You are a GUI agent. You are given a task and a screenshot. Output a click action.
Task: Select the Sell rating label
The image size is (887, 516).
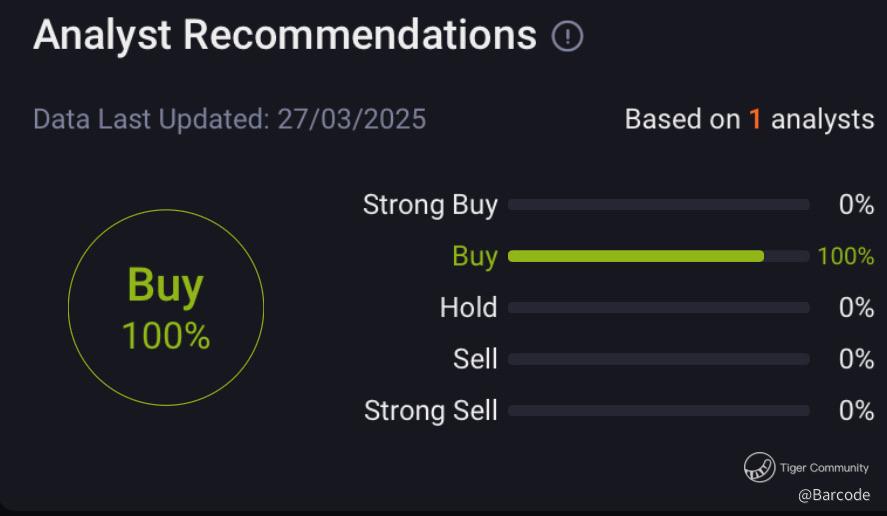click(475, 359)
